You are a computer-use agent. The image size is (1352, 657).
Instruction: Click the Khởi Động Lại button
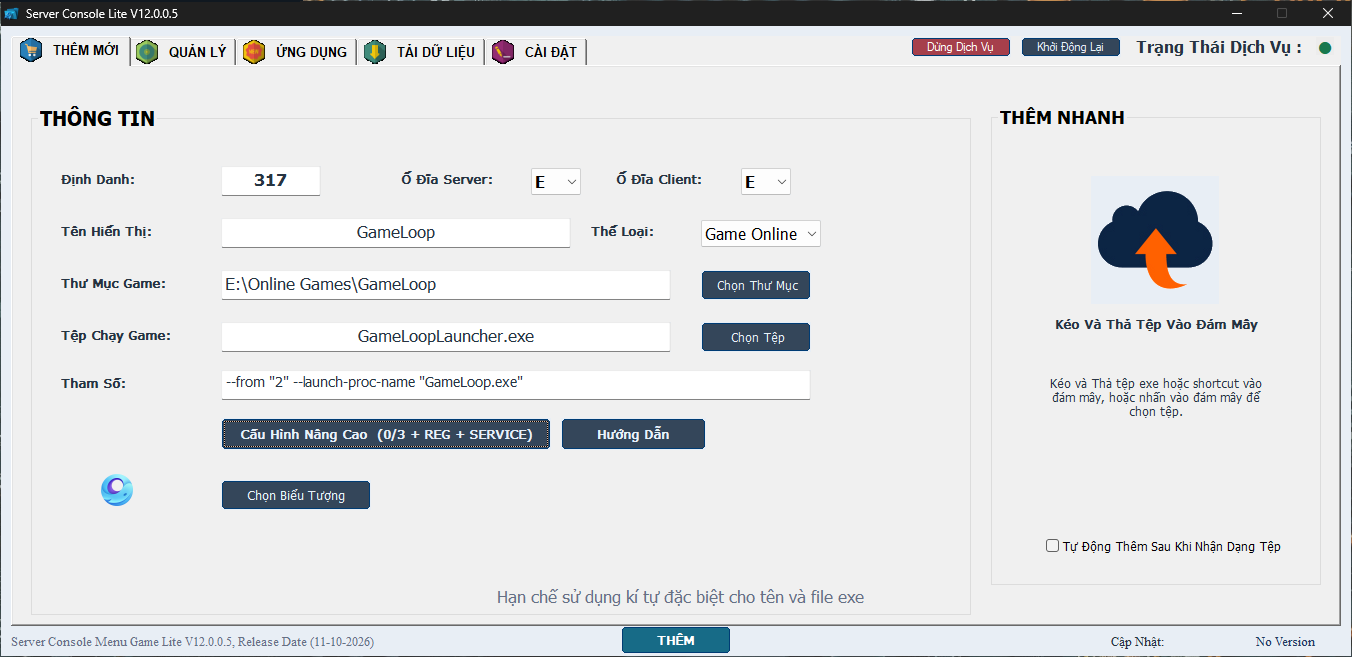pos(1071,47)
